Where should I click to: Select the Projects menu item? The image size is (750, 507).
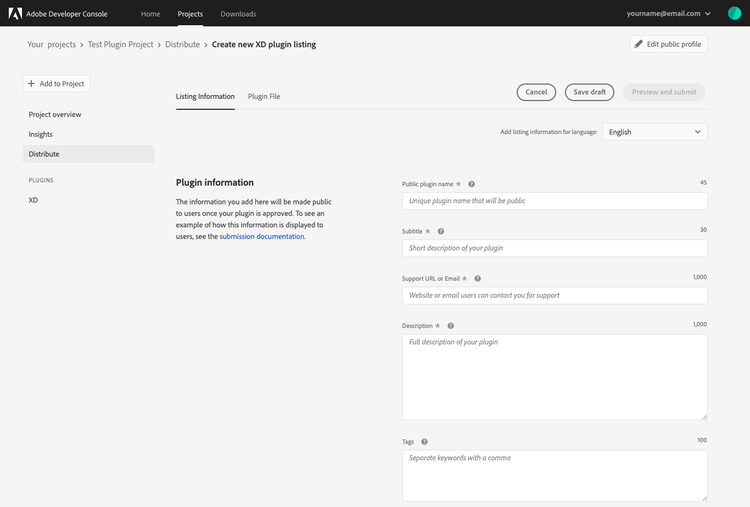click(x=190, y=14)
